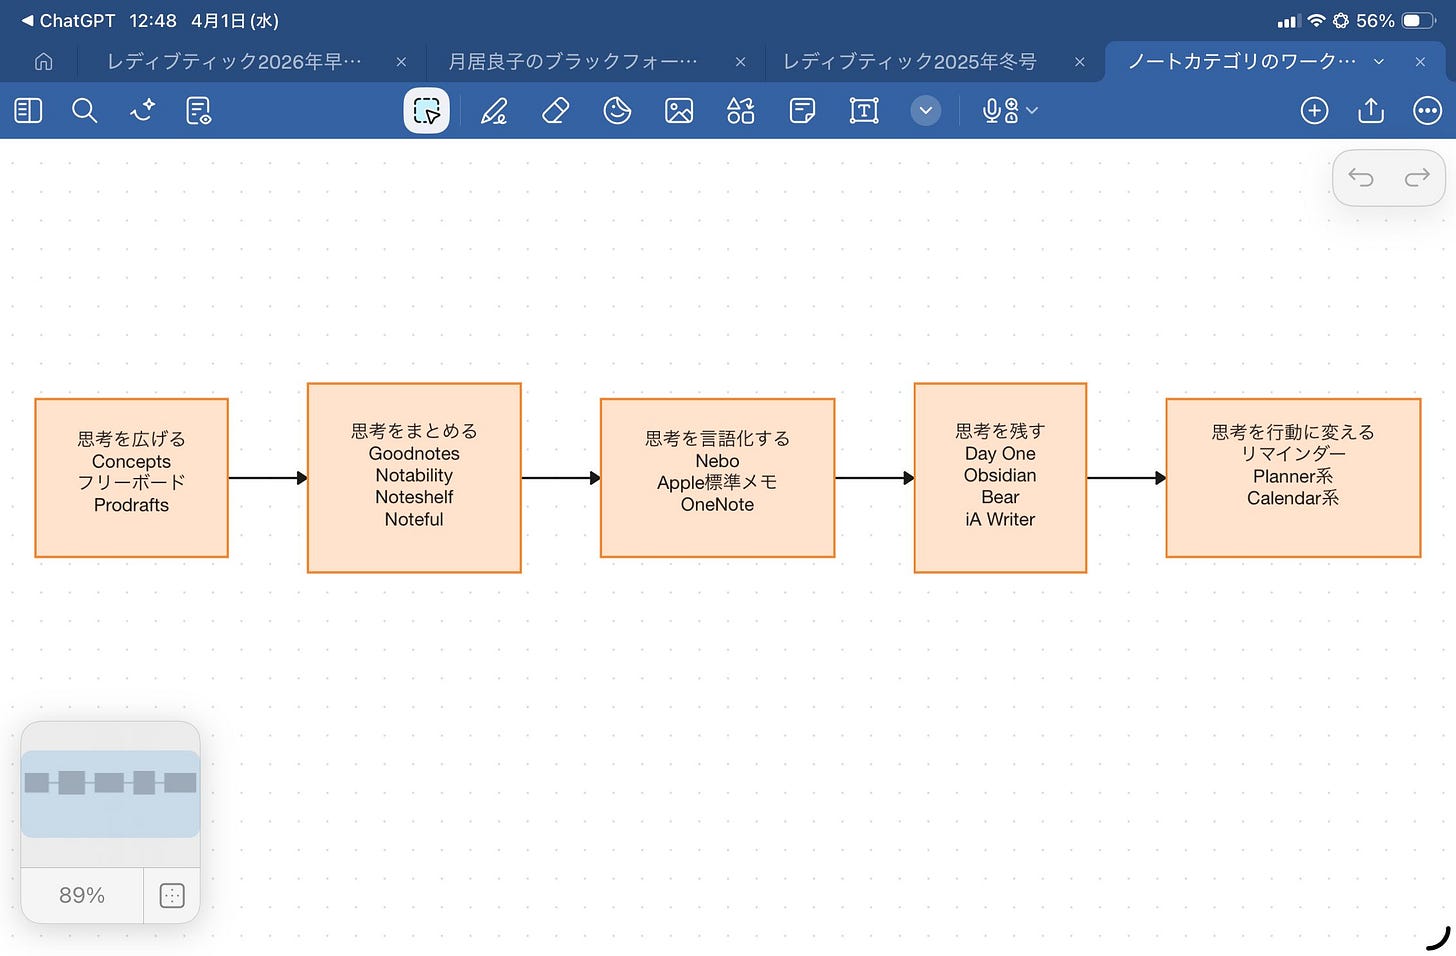The height and width of the screenshot is (956, 1456).
Task: Select the 思考を広げる box
Action: point(132,478)
